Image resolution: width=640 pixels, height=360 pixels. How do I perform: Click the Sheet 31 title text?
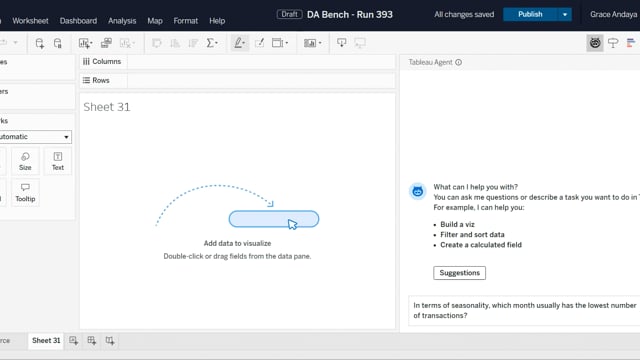[x=107, y=107]
